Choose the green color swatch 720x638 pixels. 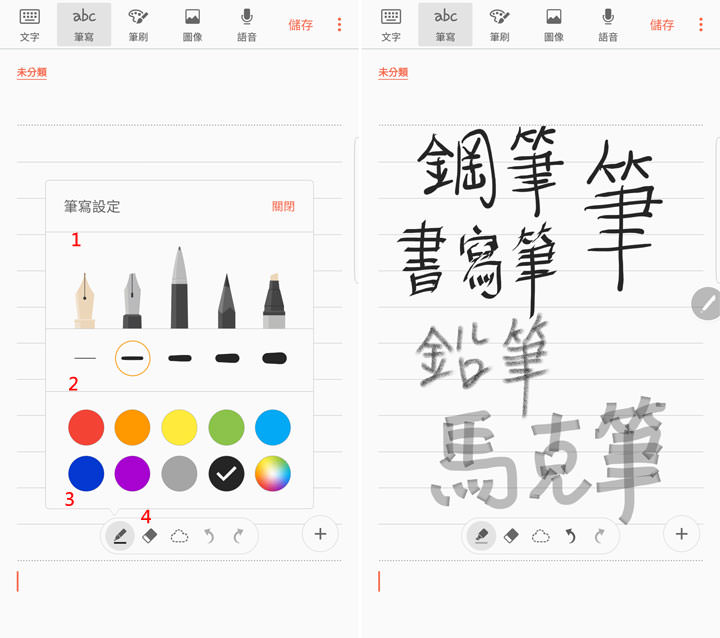click(226, 427)
